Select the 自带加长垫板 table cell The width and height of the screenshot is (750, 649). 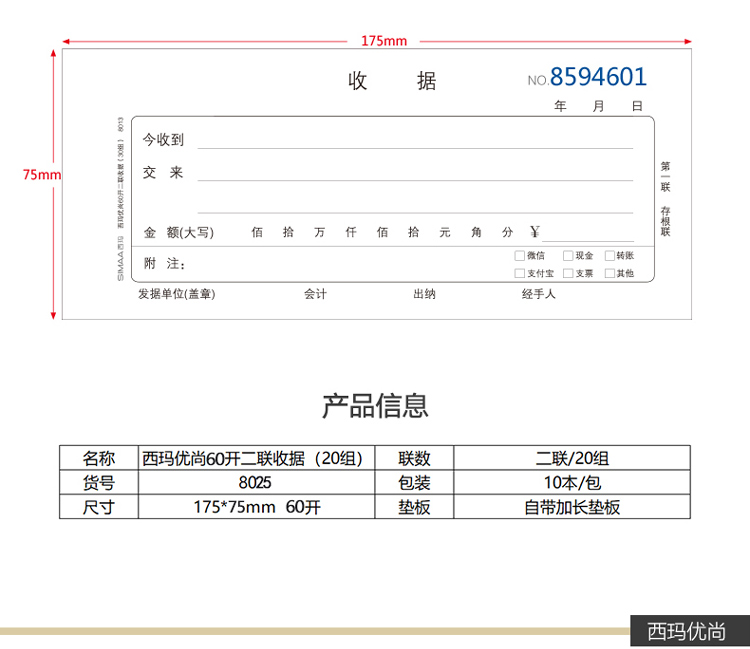point(572,507)
